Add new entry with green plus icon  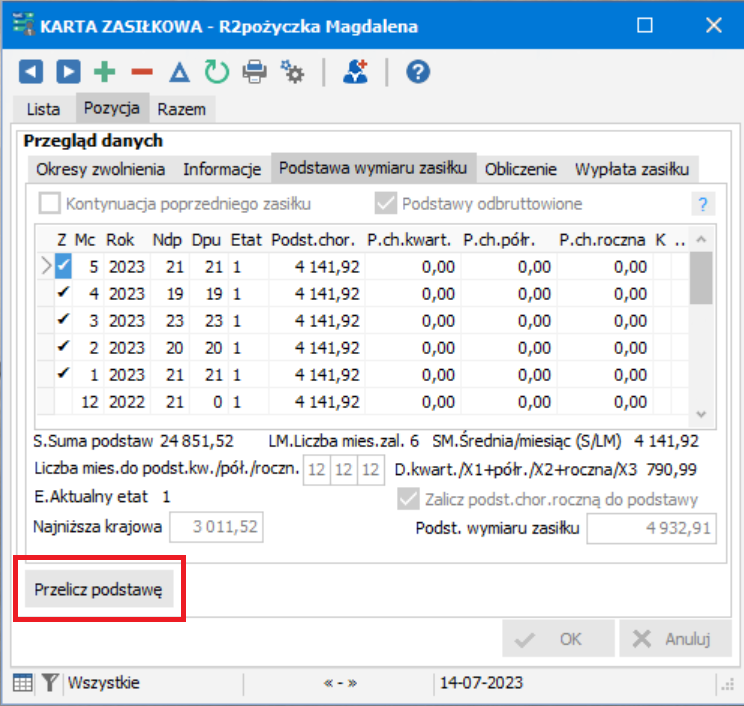tap(105, 72)
